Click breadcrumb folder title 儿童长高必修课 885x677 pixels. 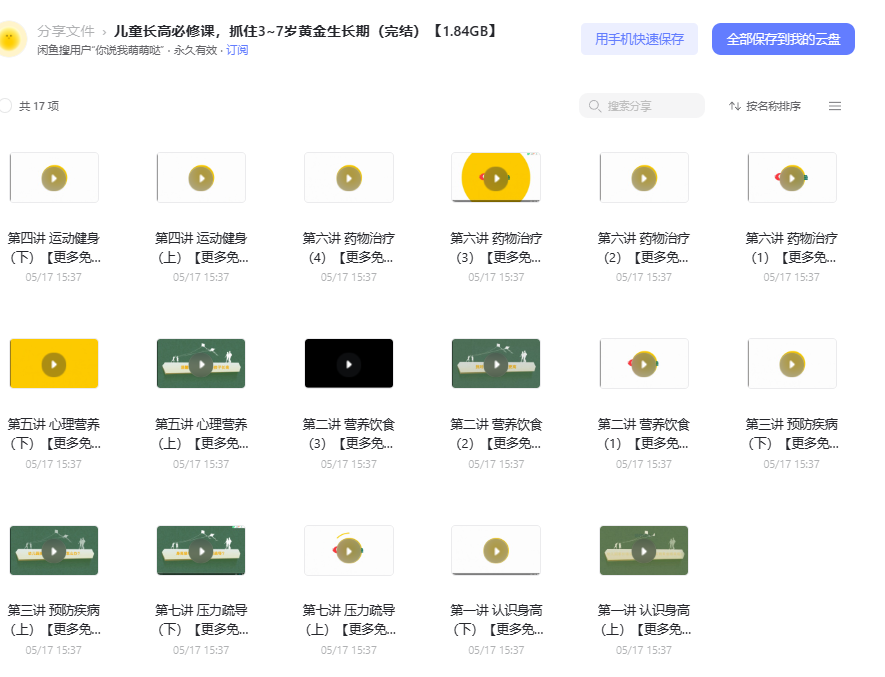tap(305, 31)
